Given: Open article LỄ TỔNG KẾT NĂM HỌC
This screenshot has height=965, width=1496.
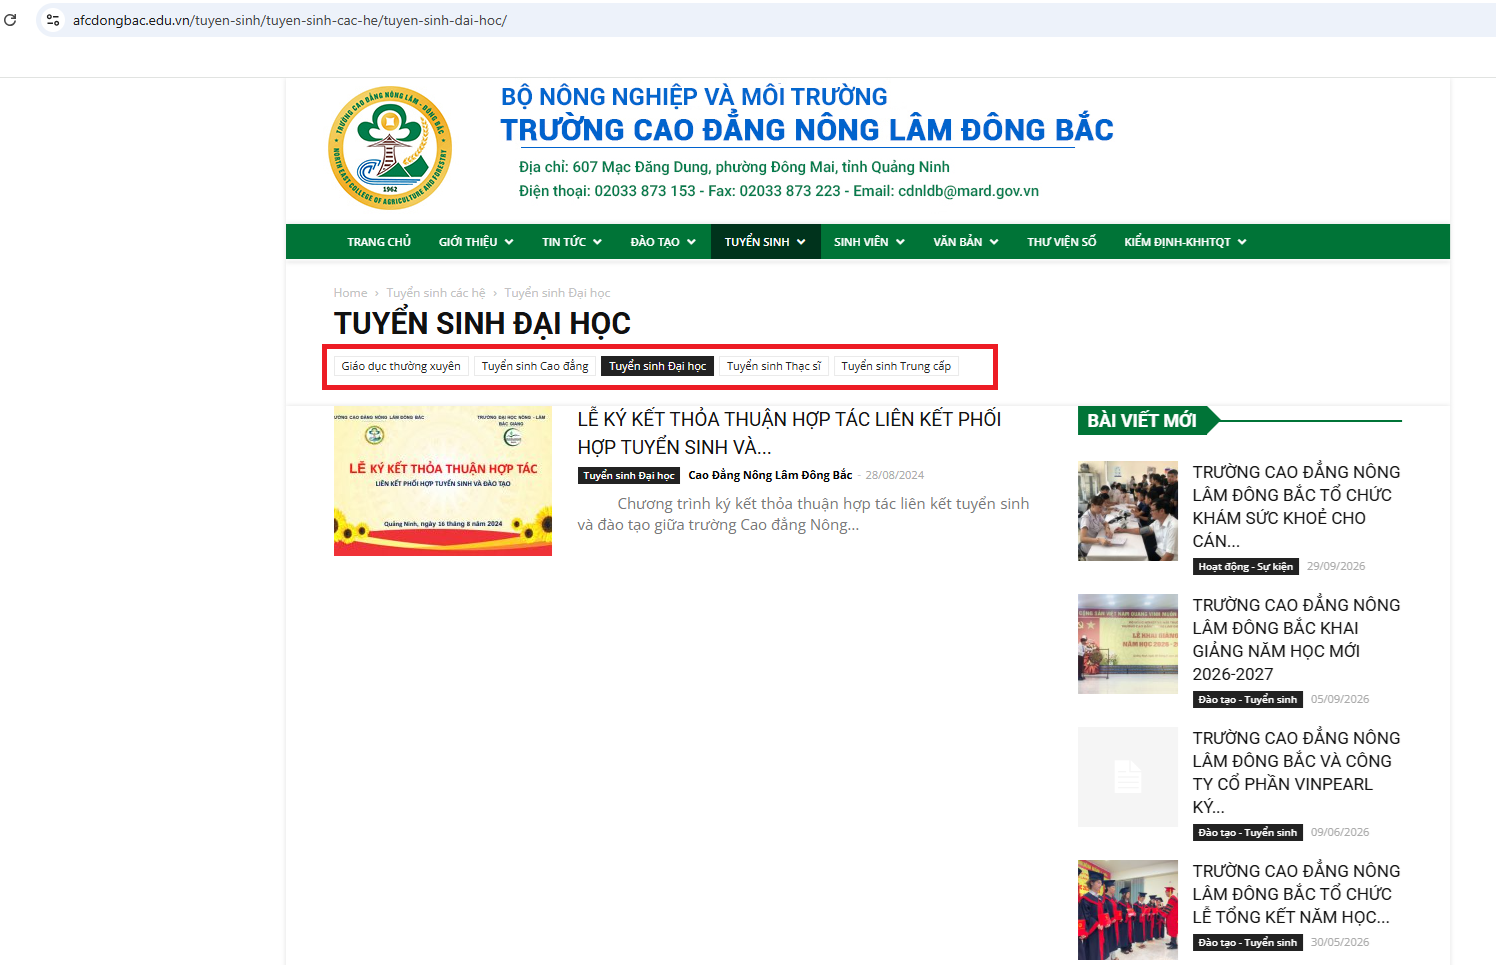Looking at the screenshot, I should click(x=1296, y=894).
